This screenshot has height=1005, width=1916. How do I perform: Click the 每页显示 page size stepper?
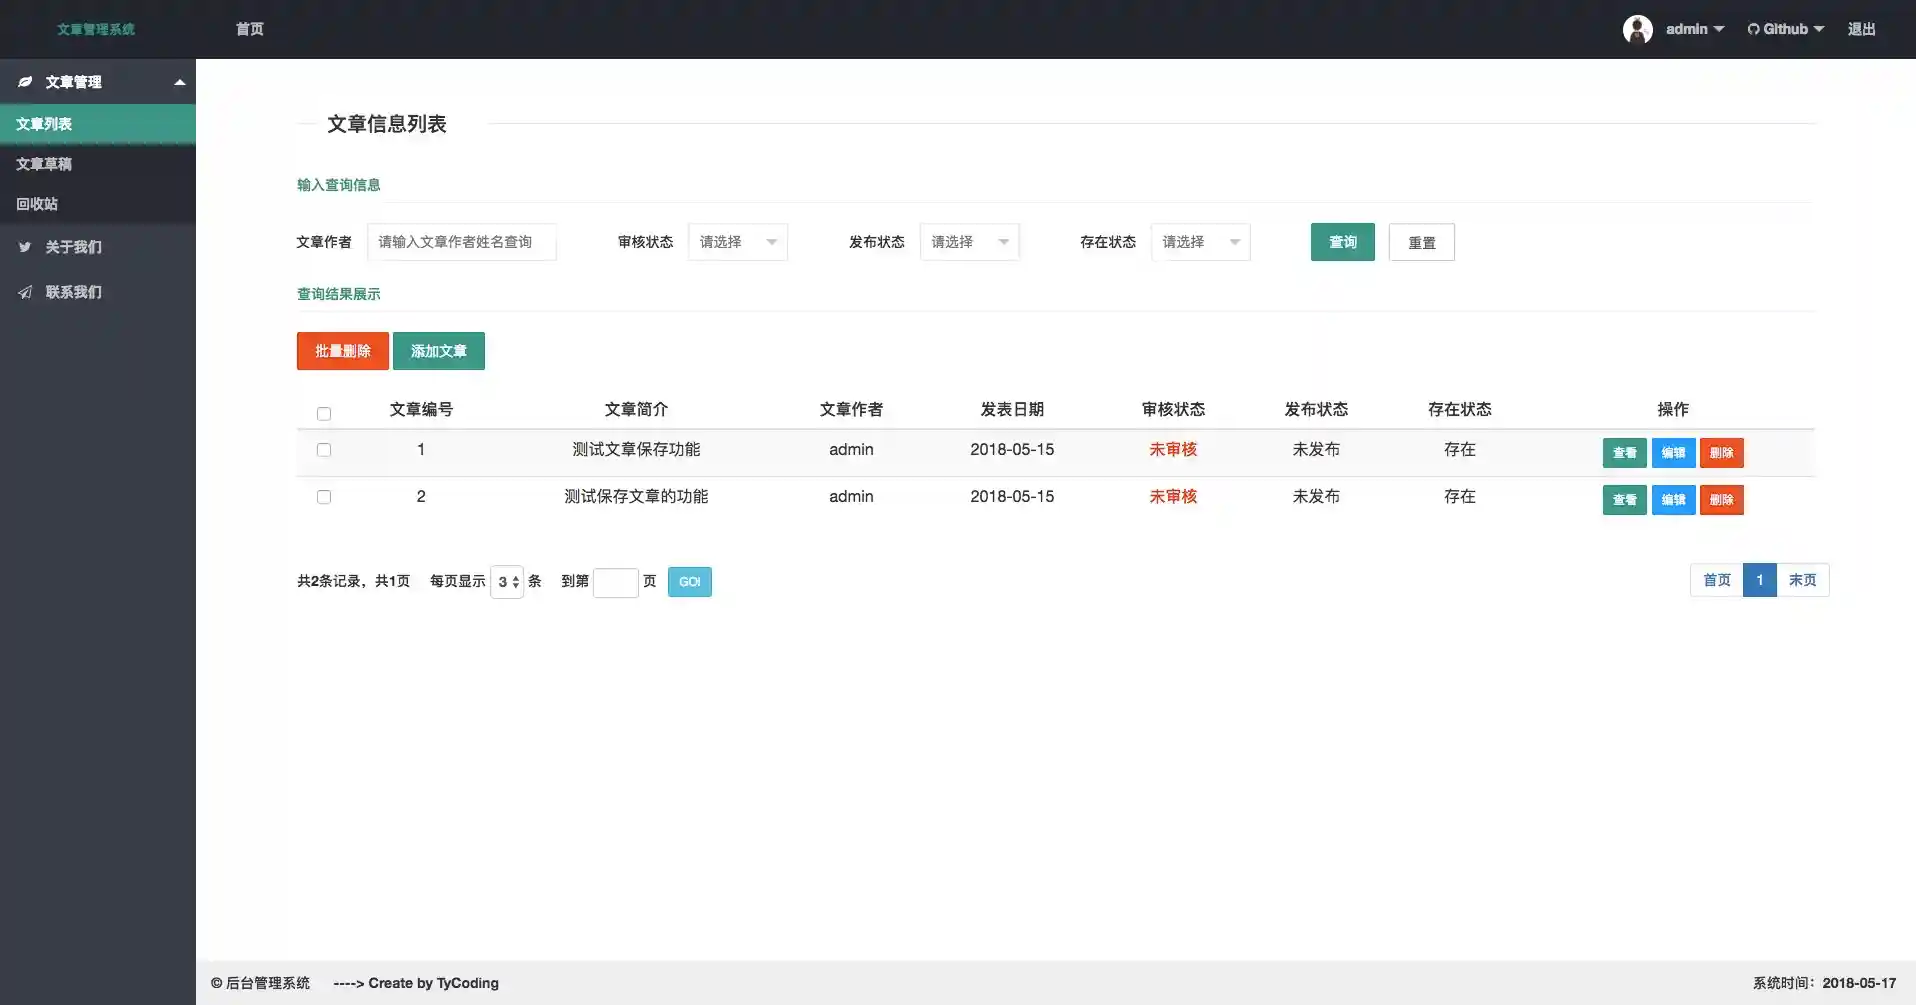(x=507, y=582)
